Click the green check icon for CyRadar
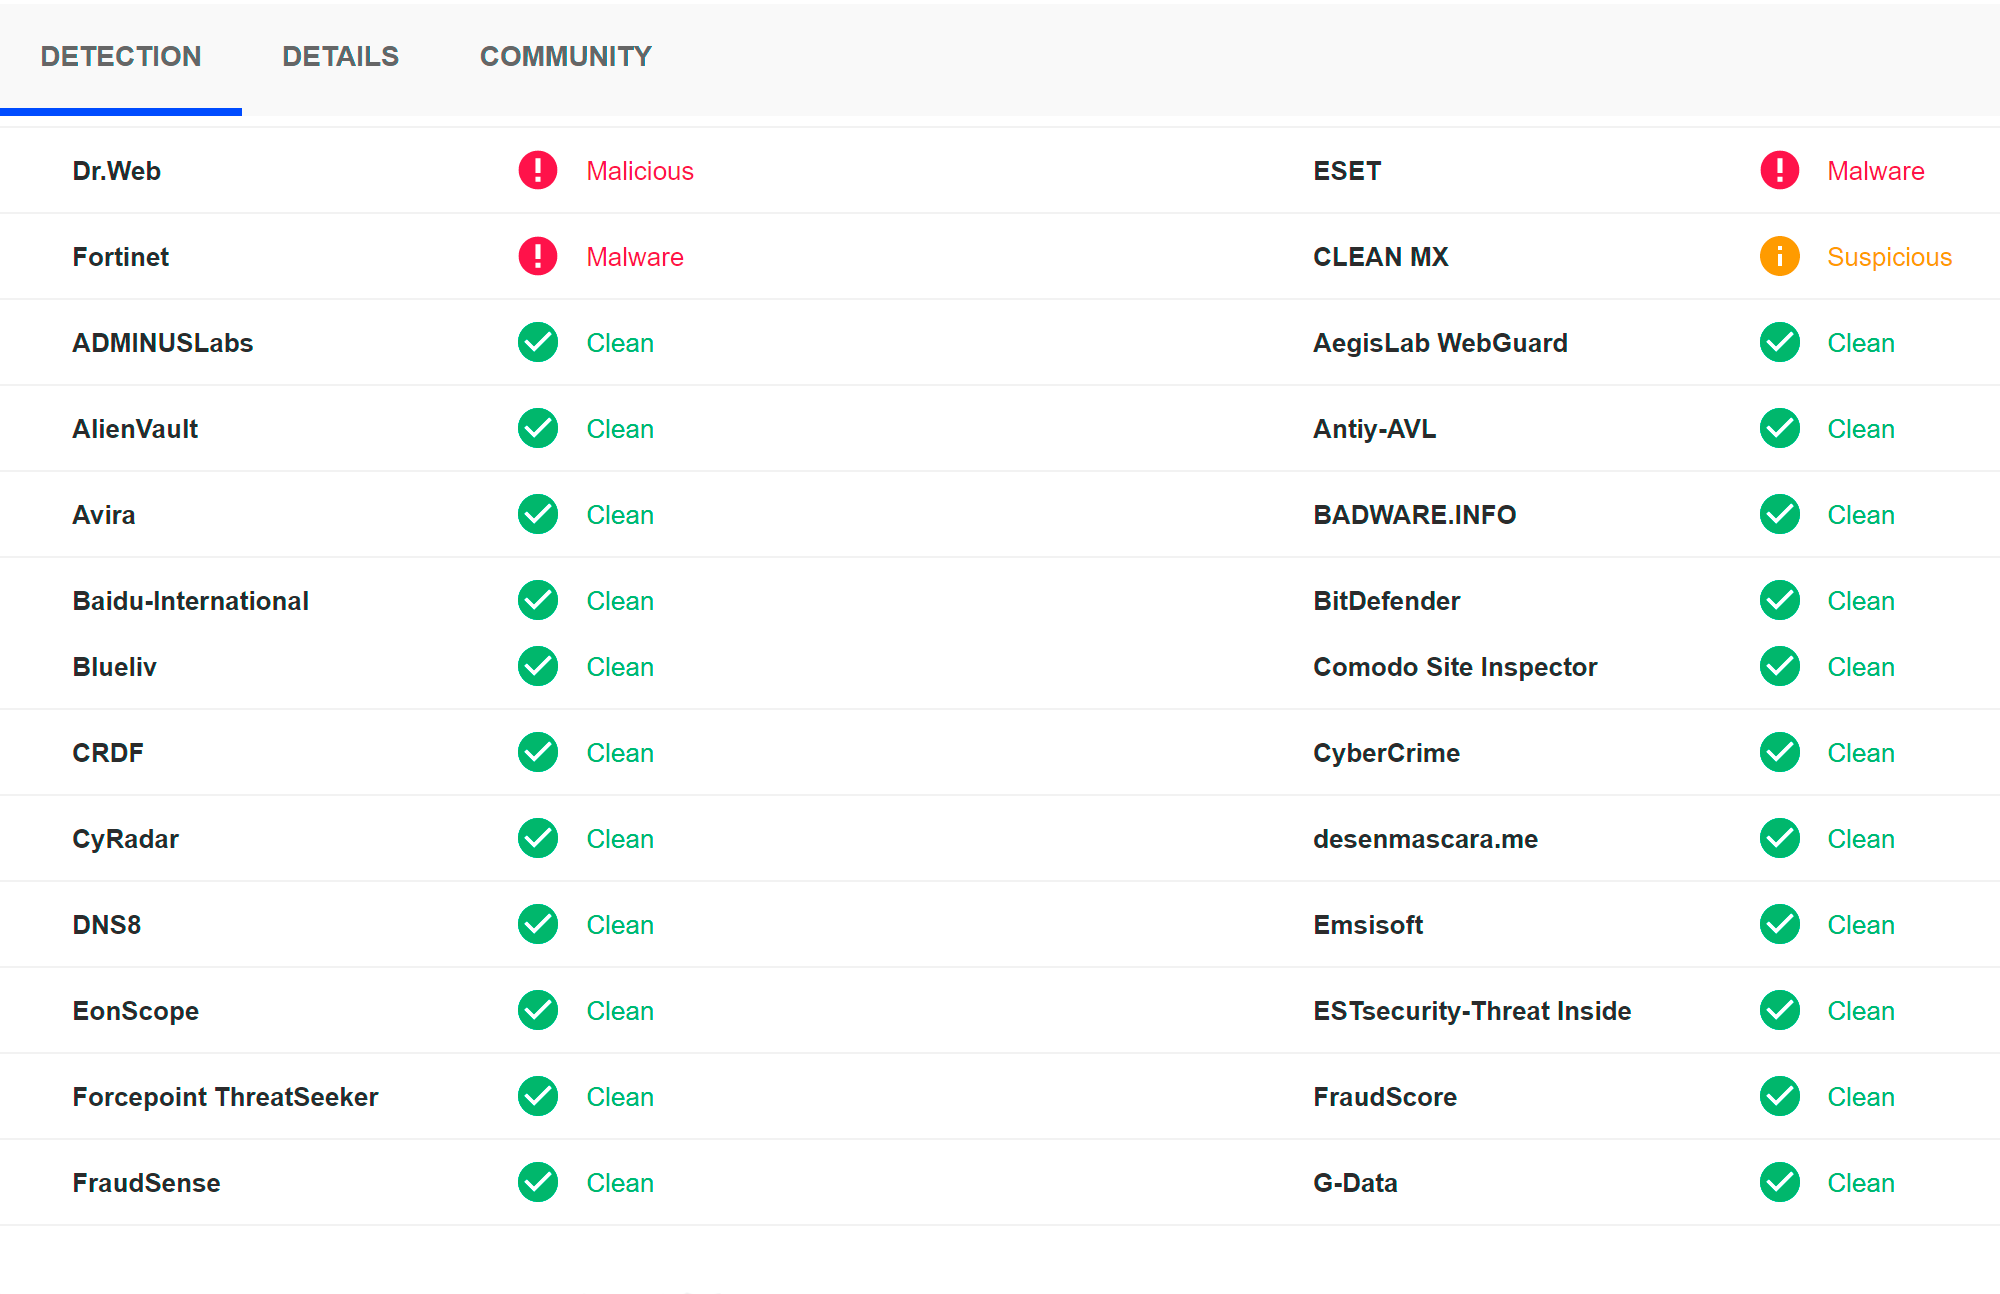Screen dimensions: 2000x1294 pos(538,839)
